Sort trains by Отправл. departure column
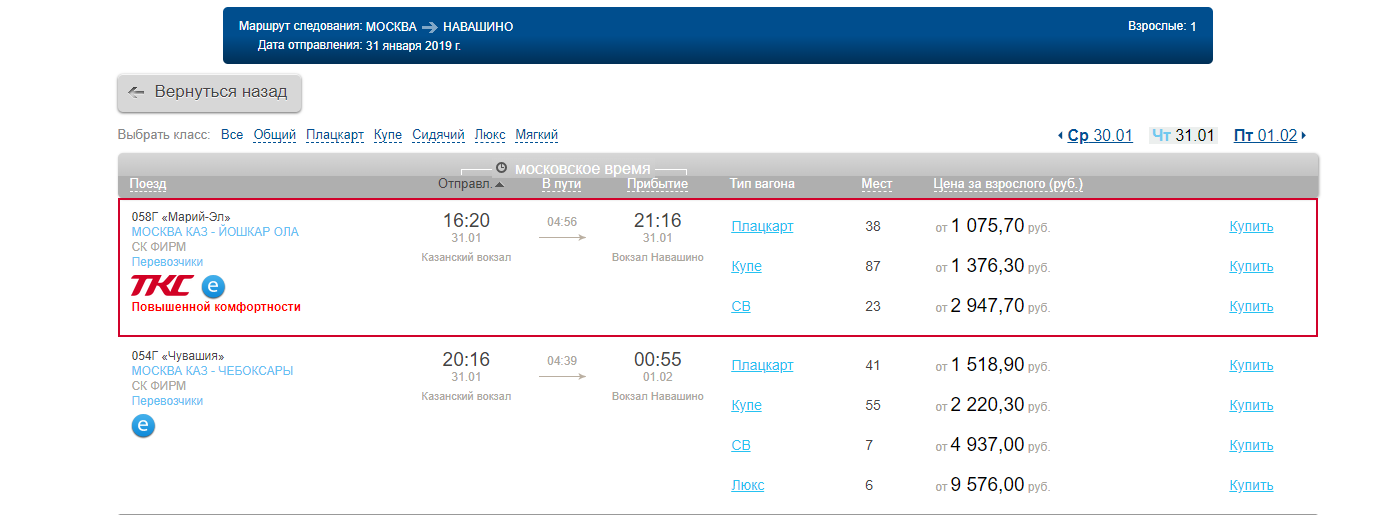 [465, 184]
